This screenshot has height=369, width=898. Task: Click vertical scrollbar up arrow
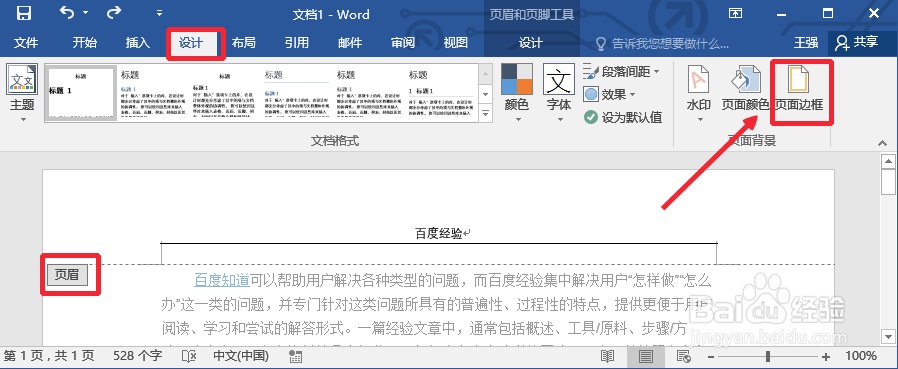click(888, 162)
